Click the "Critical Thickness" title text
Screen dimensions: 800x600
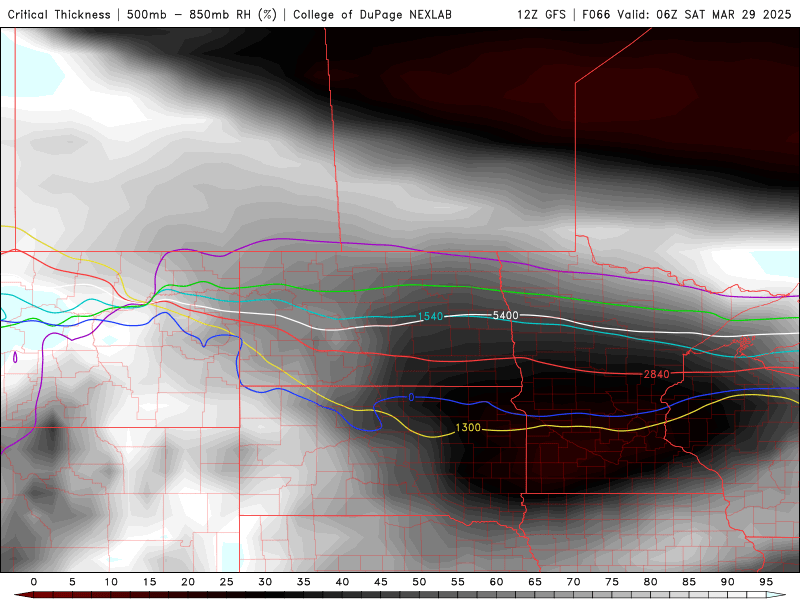tap(59, 15)
